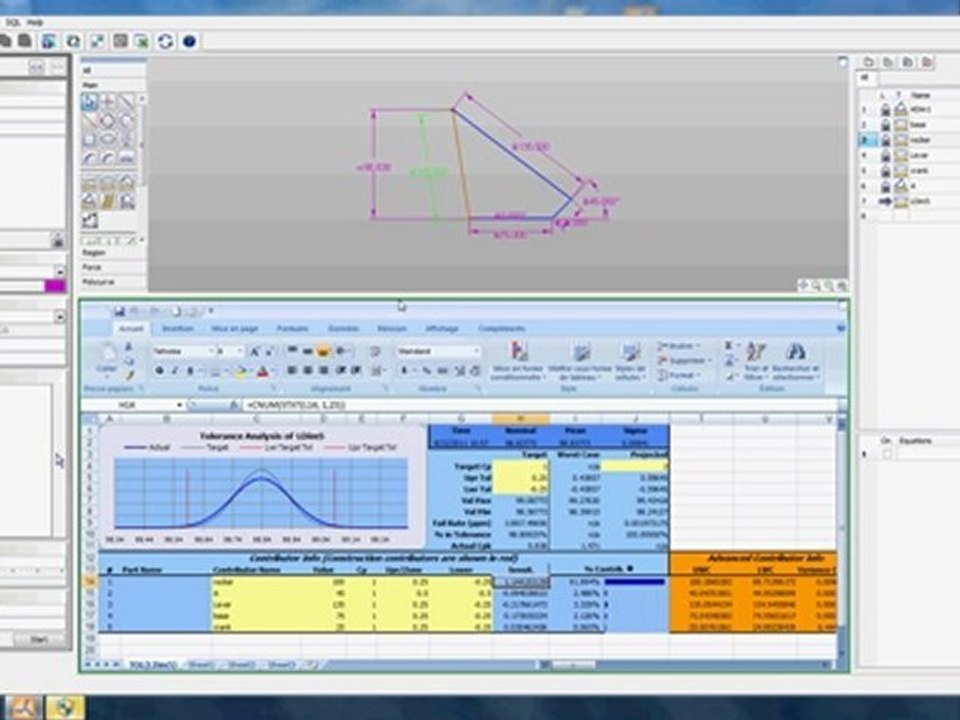The height and width of the screenshot is (720, 960).
Task: Click the rightmost magnifier zoom icon on canvas
Action: coord(842,286)
